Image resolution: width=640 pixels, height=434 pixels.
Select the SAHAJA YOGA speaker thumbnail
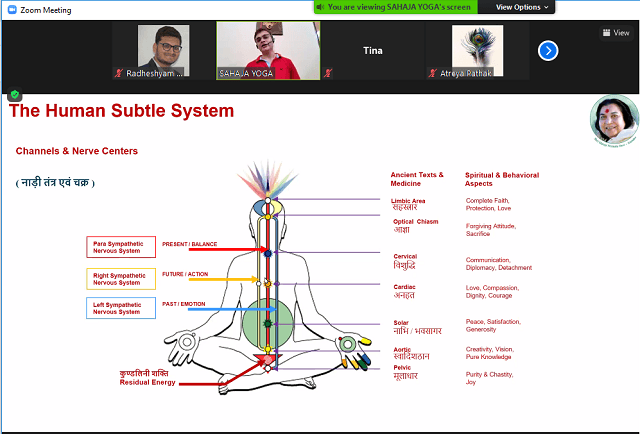tap(268, 51)
